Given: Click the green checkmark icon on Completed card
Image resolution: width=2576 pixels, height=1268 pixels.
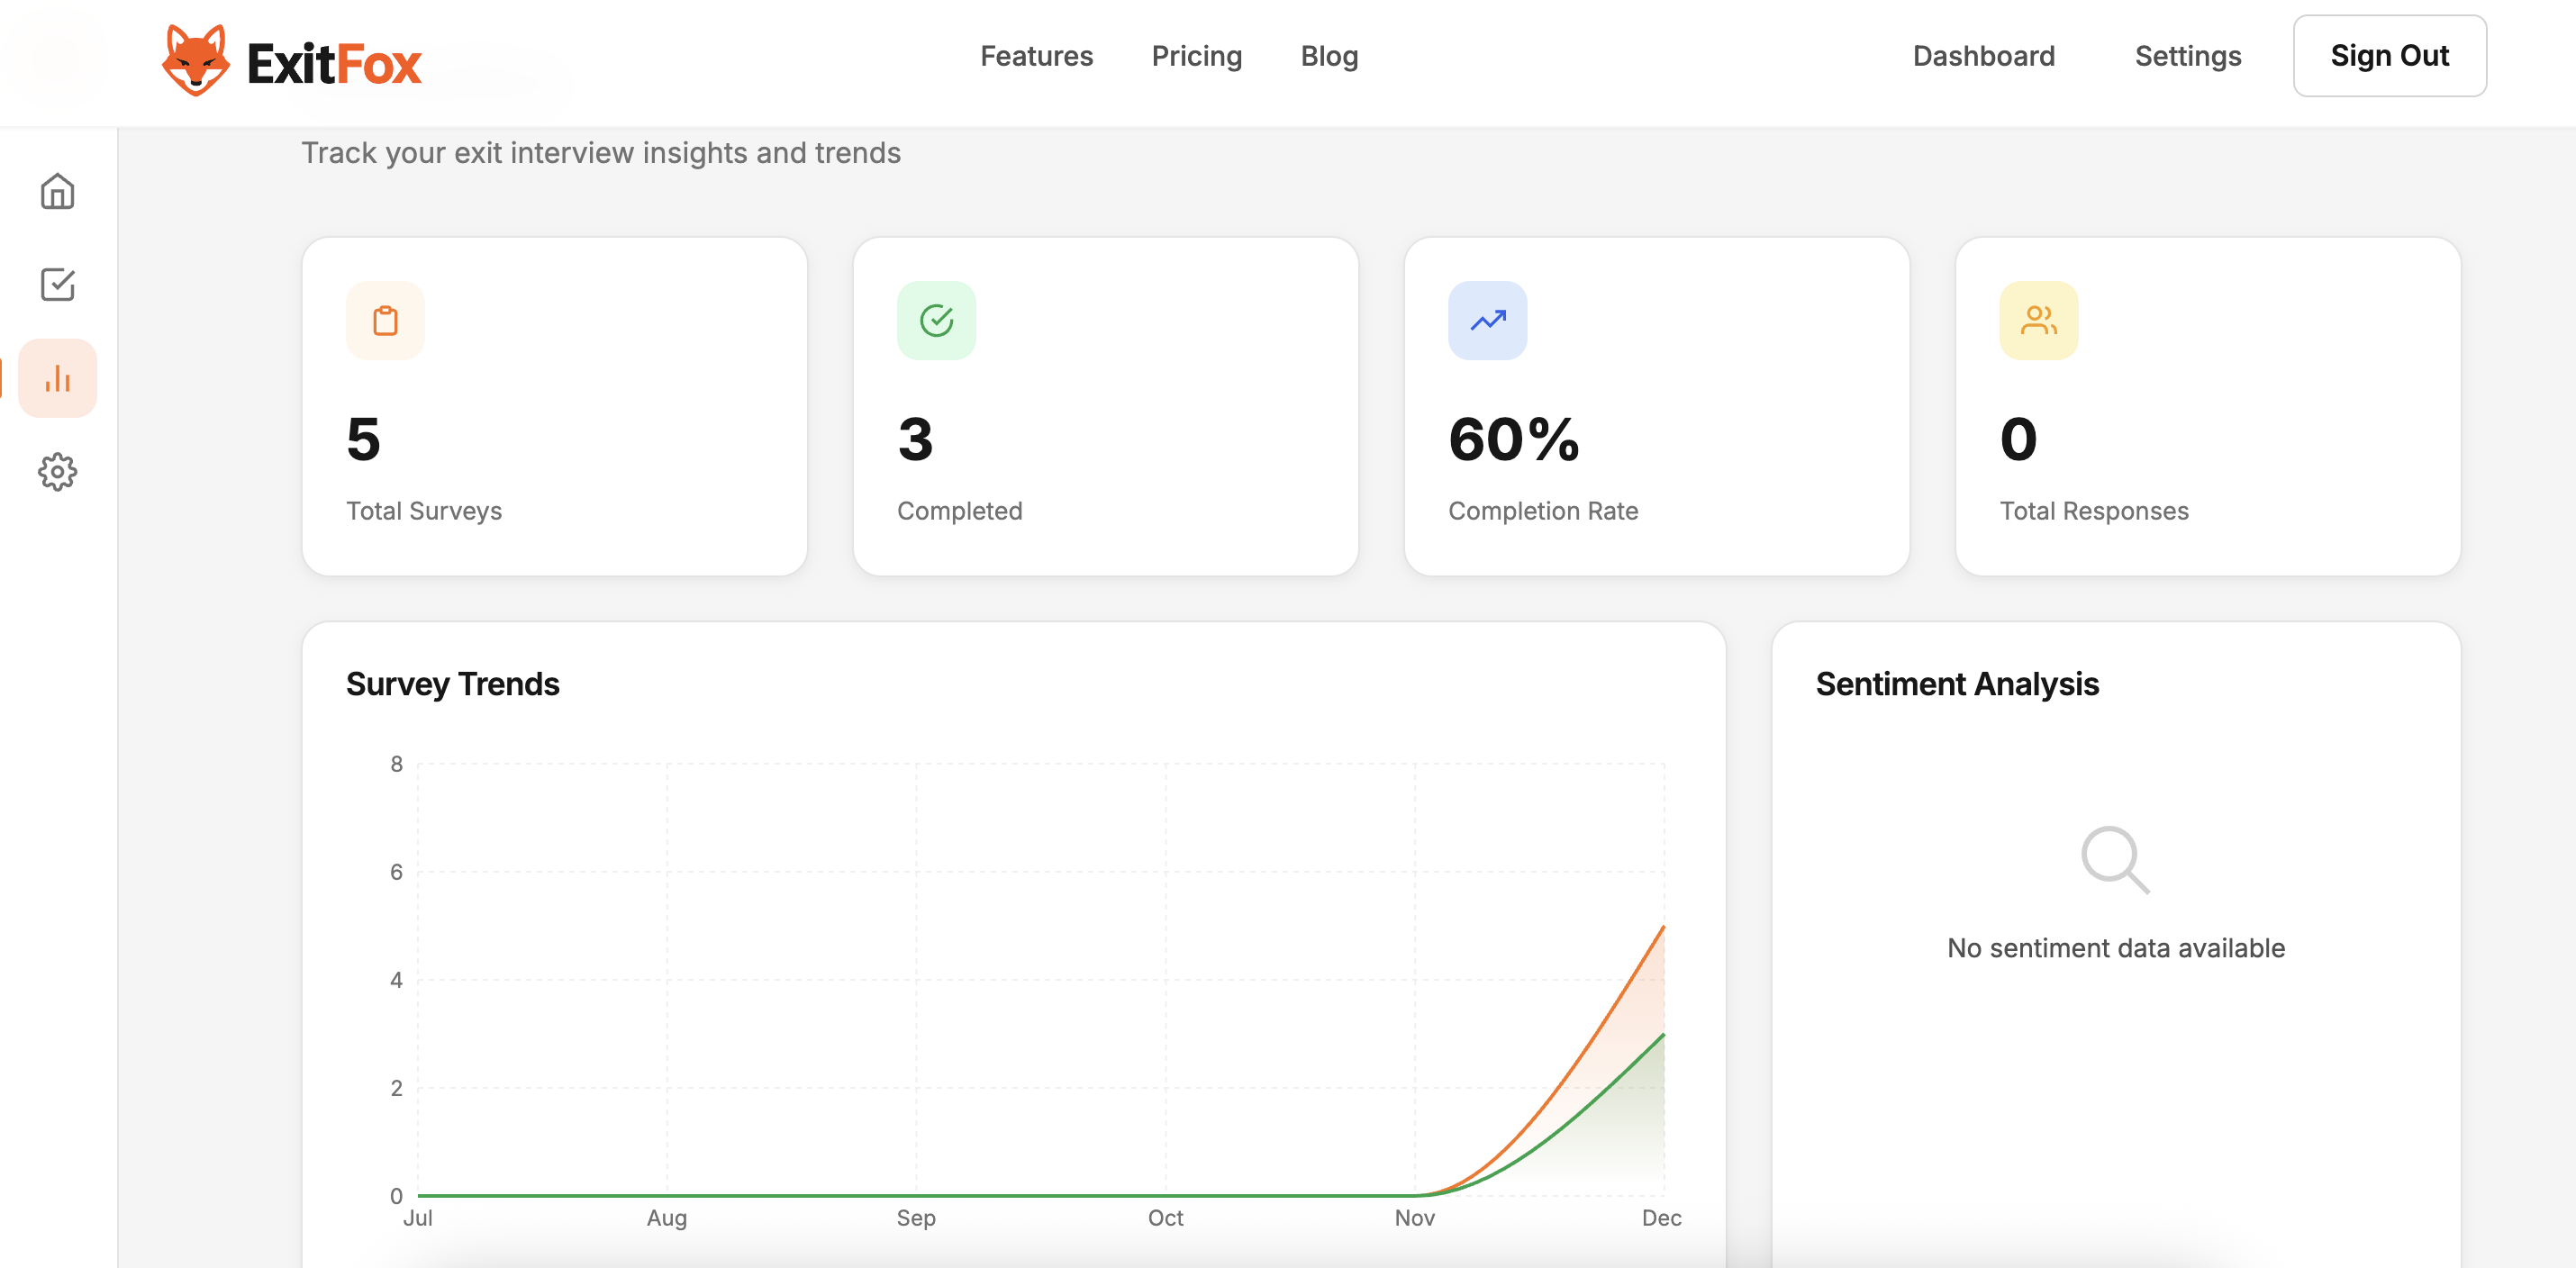Looking at the screenshot, I should (x=936, y=320).
